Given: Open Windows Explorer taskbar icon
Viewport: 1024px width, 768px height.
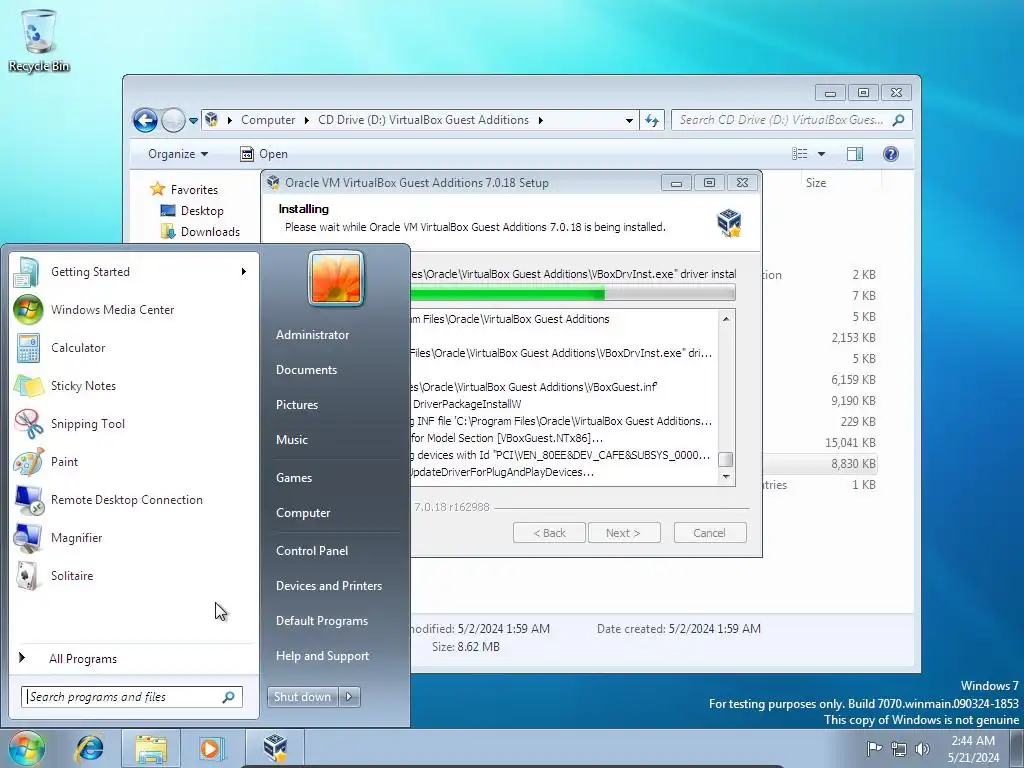Looking at the screenshot, I should click(x=151, y=748).
